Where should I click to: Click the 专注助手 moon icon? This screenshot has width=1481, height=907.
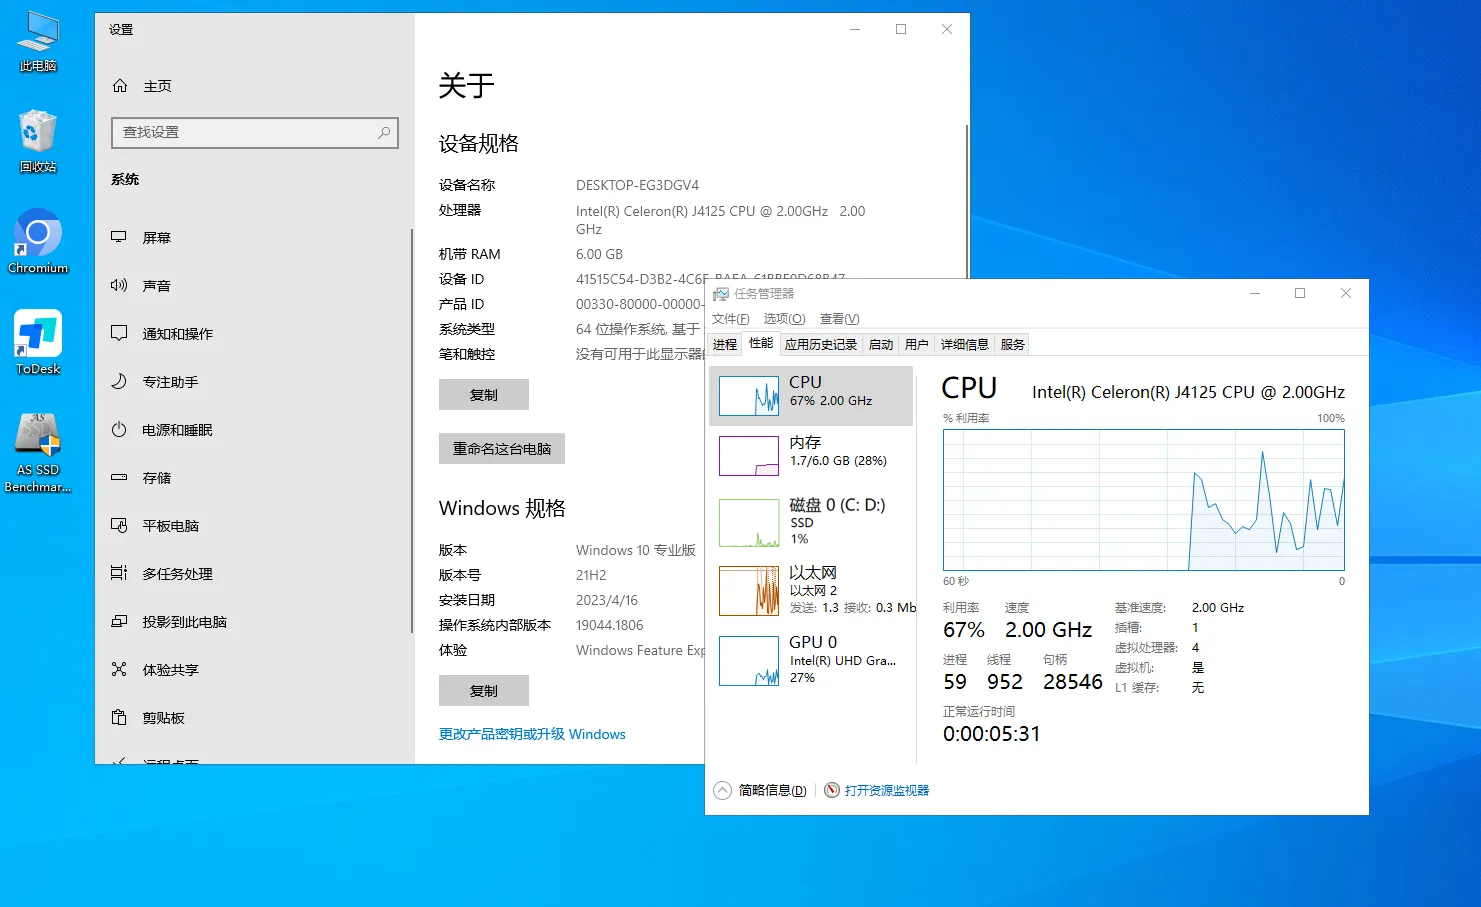point(119,381)
